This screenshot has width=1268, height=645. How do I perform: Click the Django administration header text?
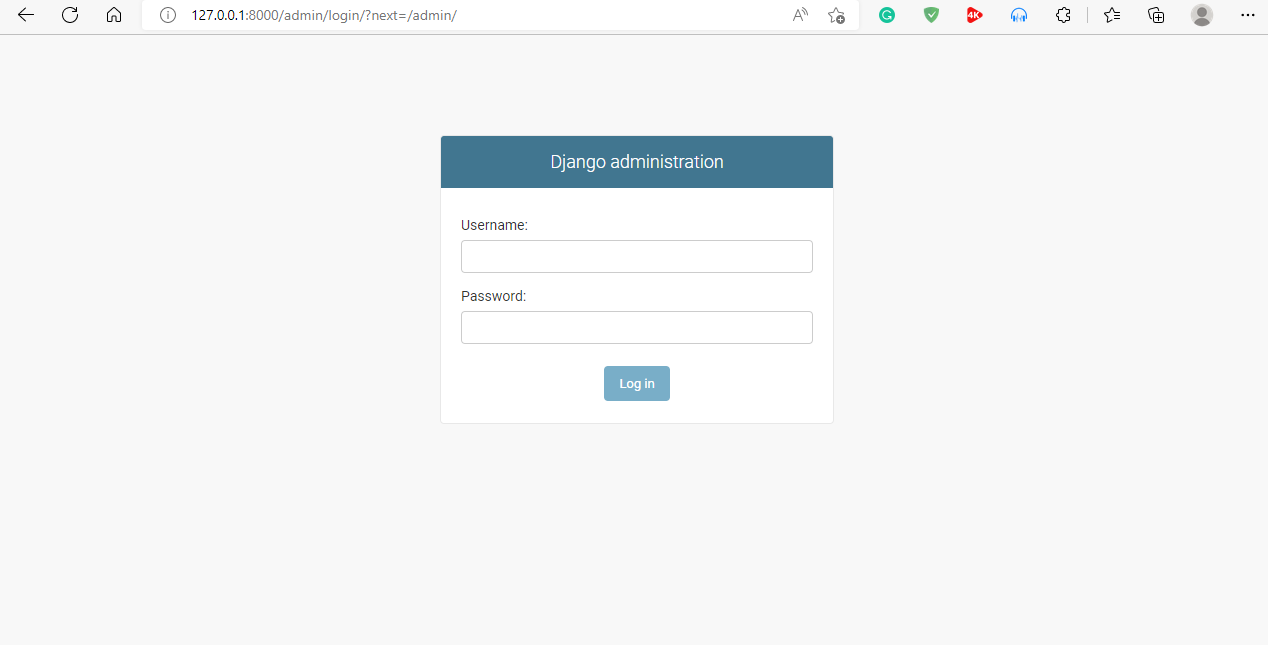pos(637,162)
